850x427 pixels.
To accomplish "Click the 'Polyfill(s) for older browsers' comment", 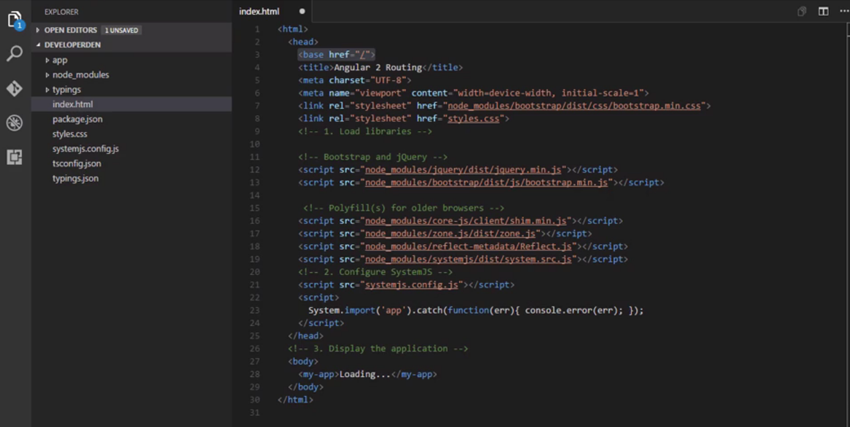I will coord(403,208).
